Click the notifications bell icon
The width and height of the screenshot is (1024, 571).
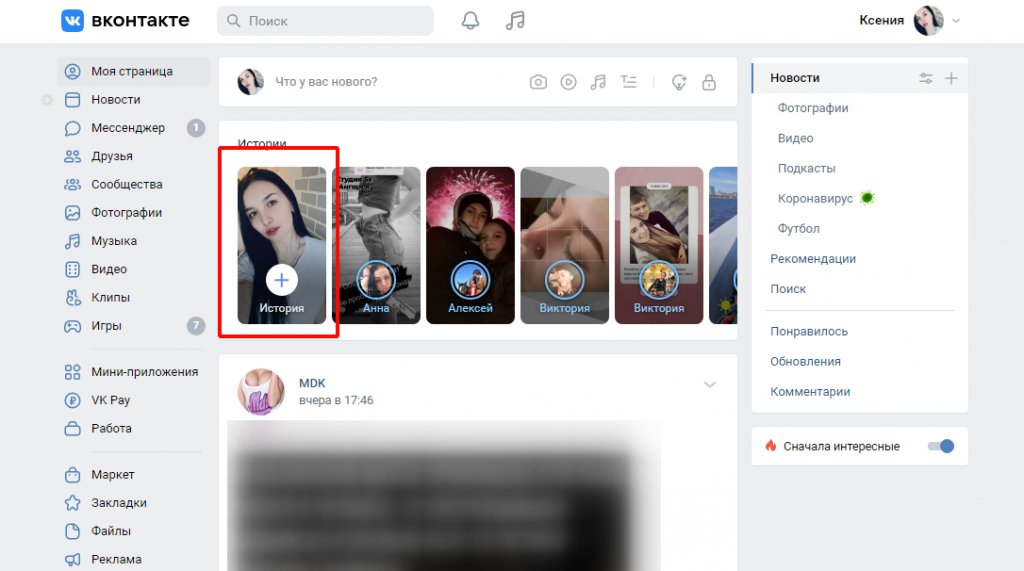point(470,21)
